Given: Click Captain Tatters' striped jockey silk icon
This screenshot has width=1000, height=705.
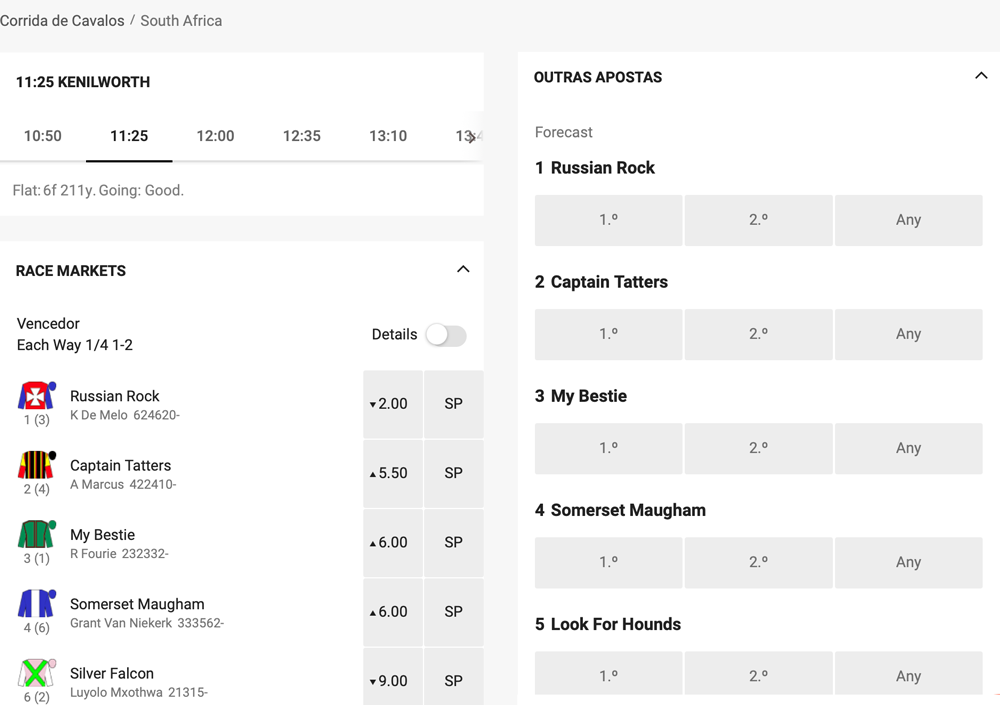Looking at the screenshot, I should click(36, 465).
